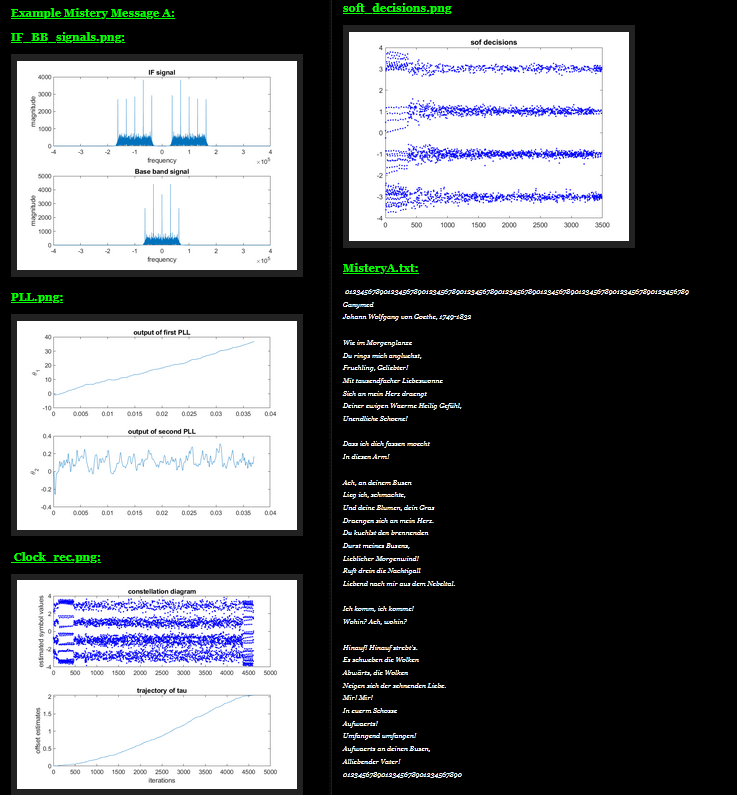This screenshot has width=738, height=798.
Task: Click the line 'Durst meines Busens,'
Action: [377, 546]
